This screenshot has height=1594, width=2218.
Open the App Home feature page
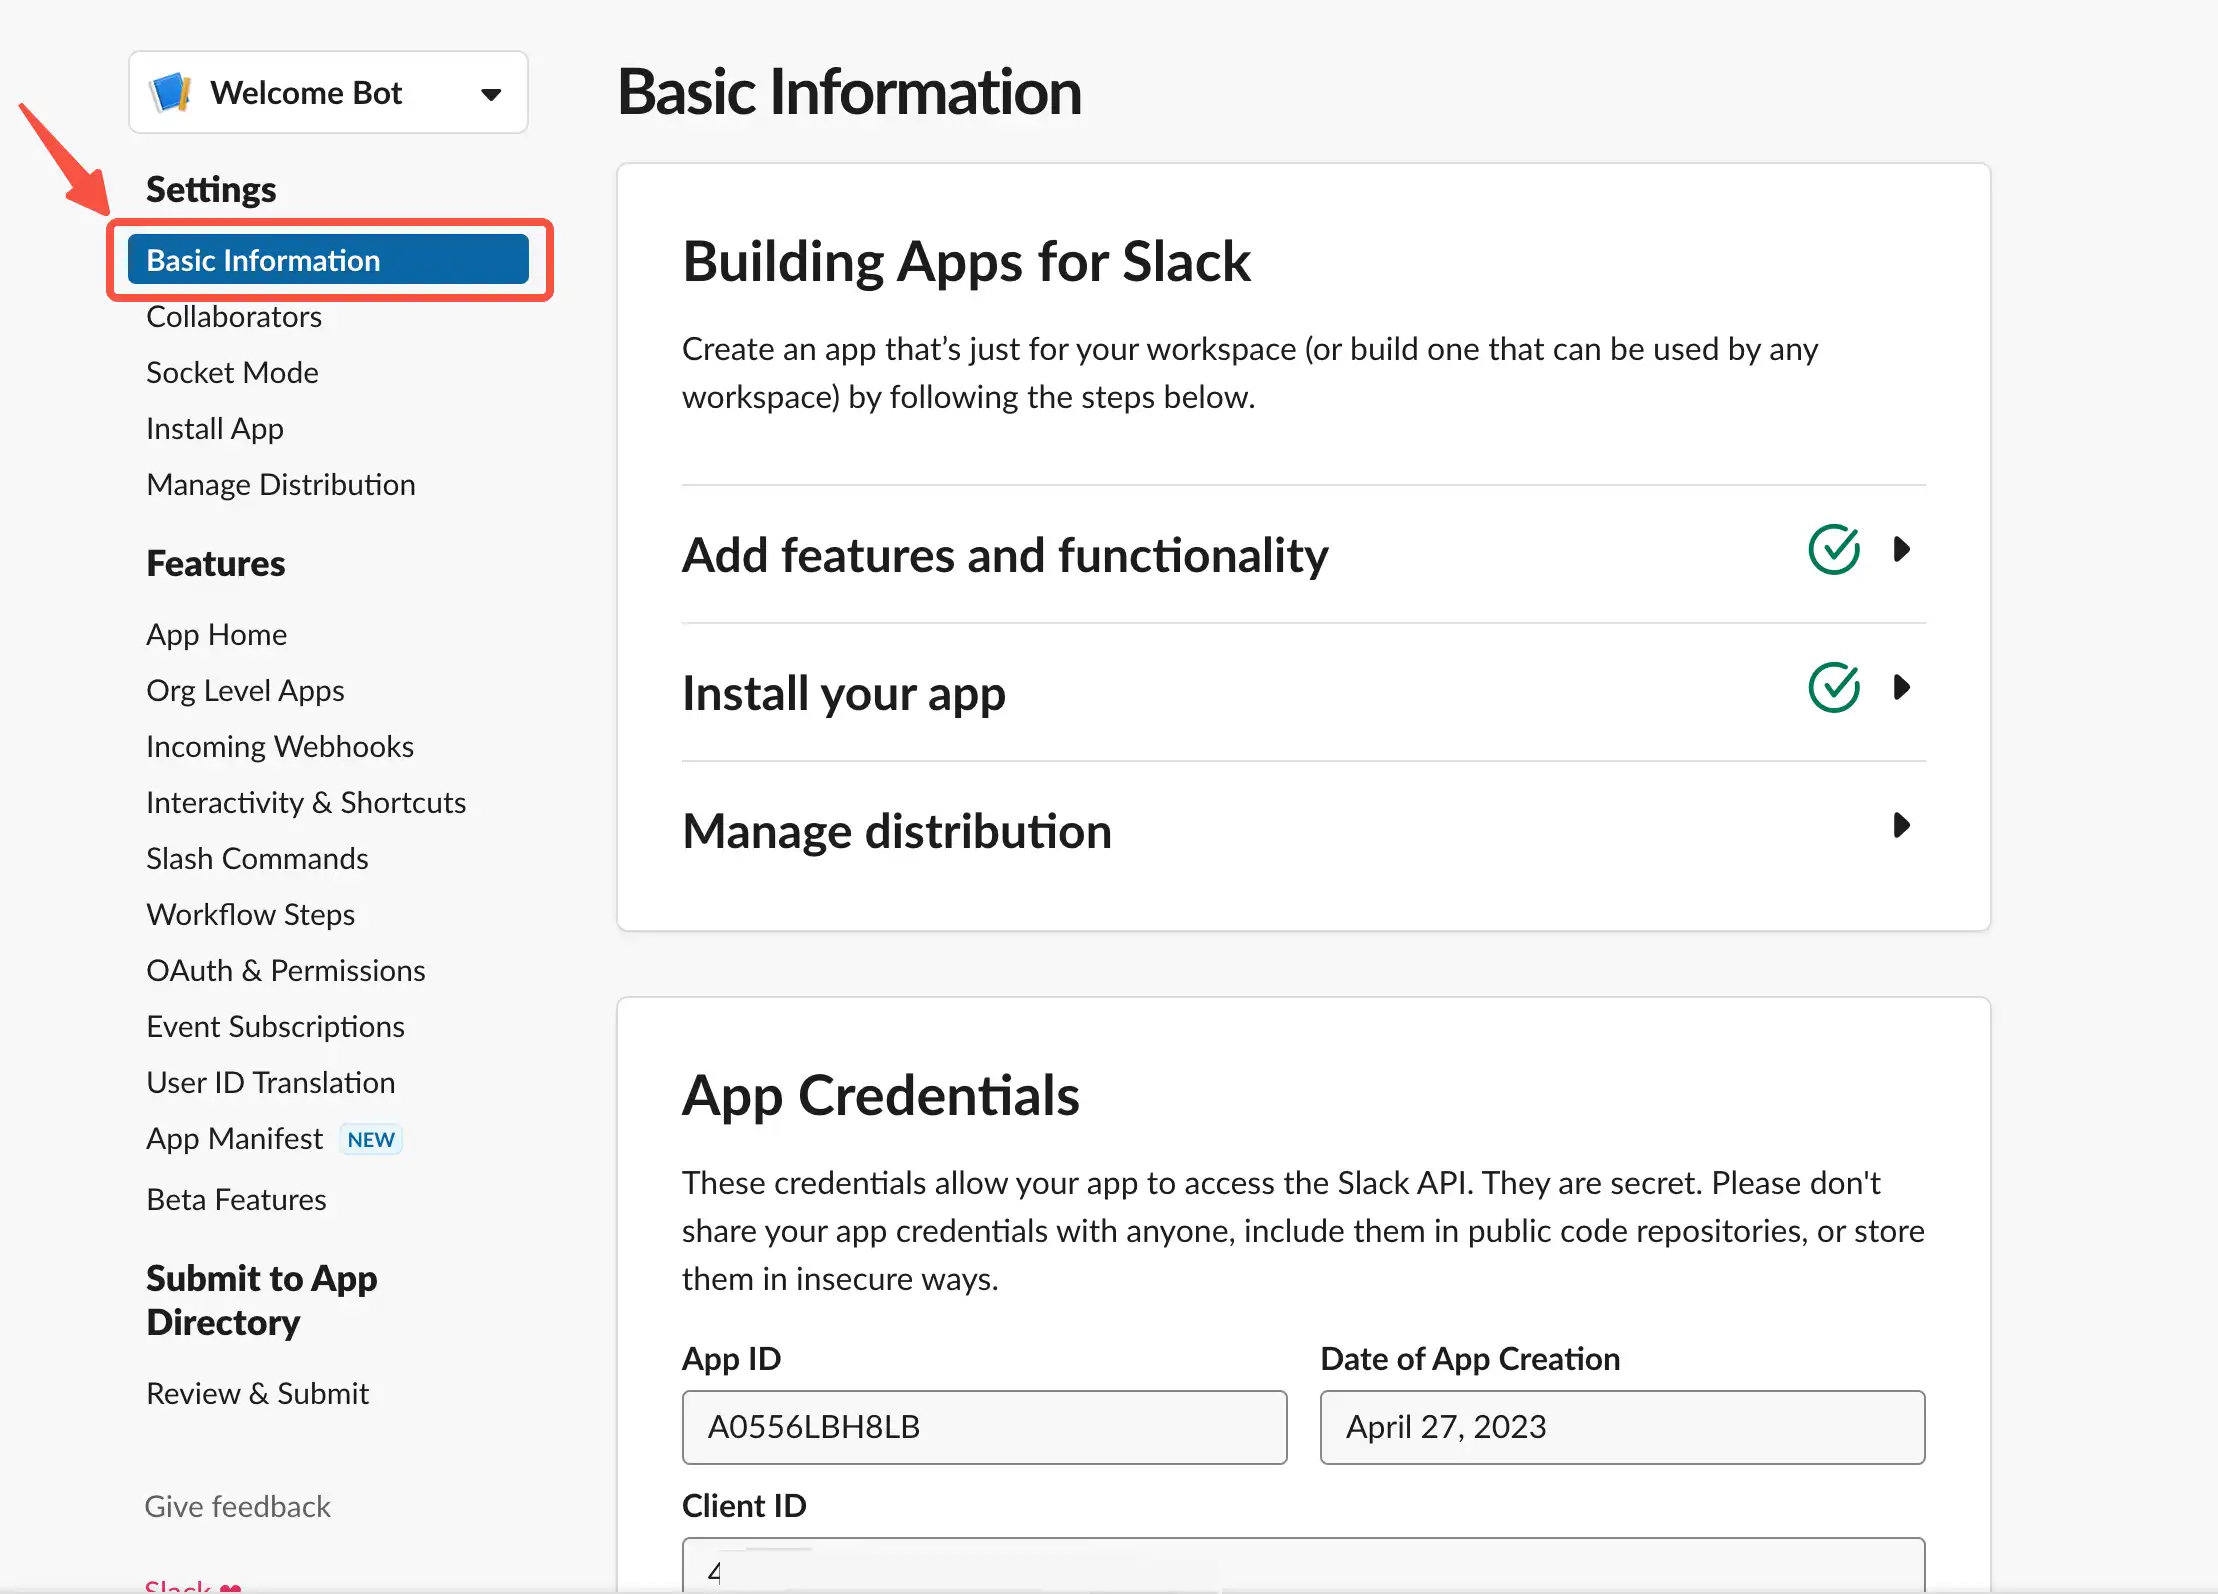click(217, 634)
